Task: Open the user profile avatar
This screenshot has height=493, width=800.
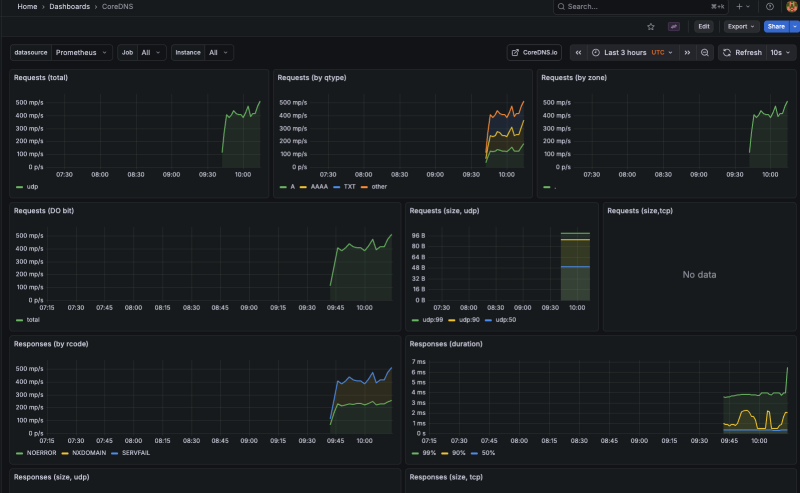Action: (792, 7)
